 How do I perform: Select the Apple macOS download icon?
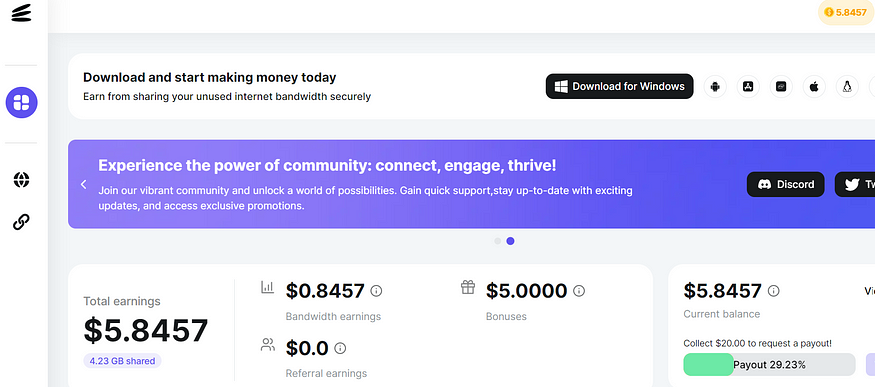[814, 86]
